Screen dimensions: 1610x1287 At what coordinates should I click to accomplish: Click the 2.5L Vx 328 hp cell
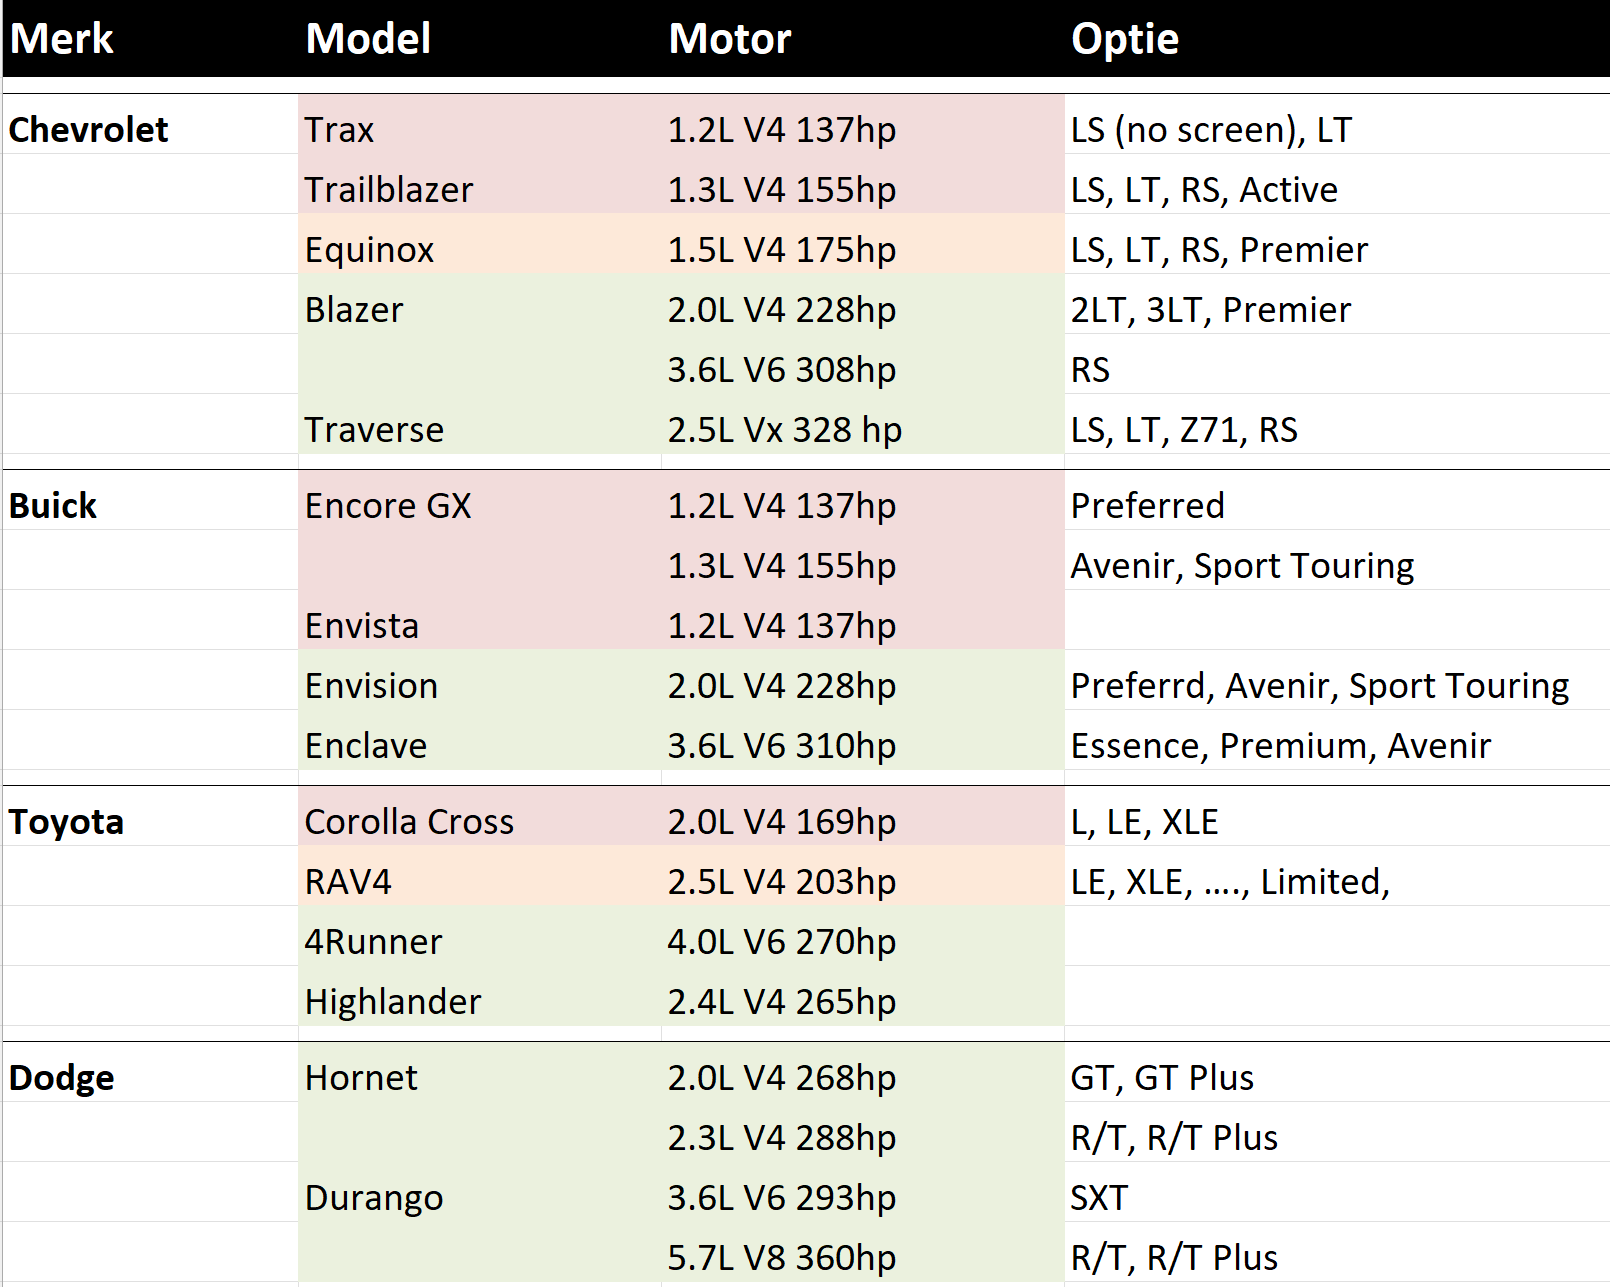[785, 430]
